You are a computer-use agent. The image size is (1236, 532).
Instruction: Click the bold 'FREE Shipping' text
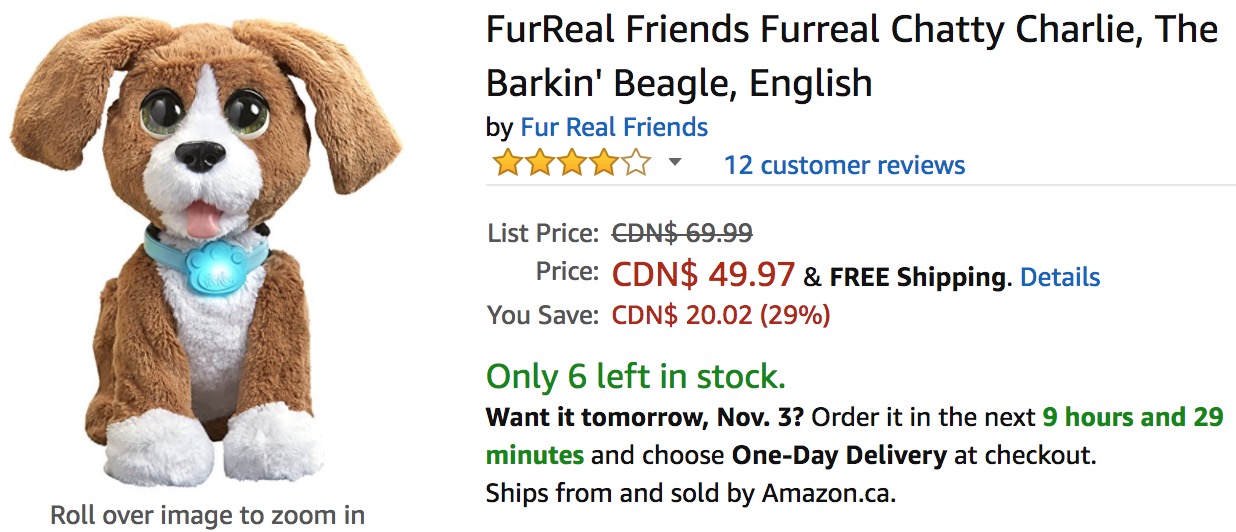(917, 277)
